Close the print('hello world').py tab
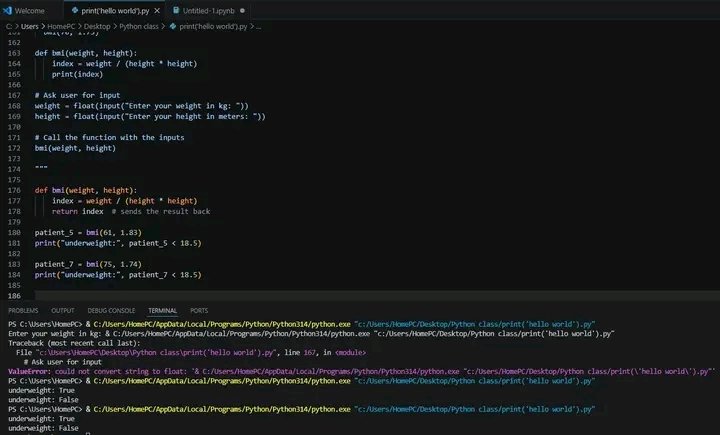The height and width of the screenshot is (435, 720). [157, 10]
